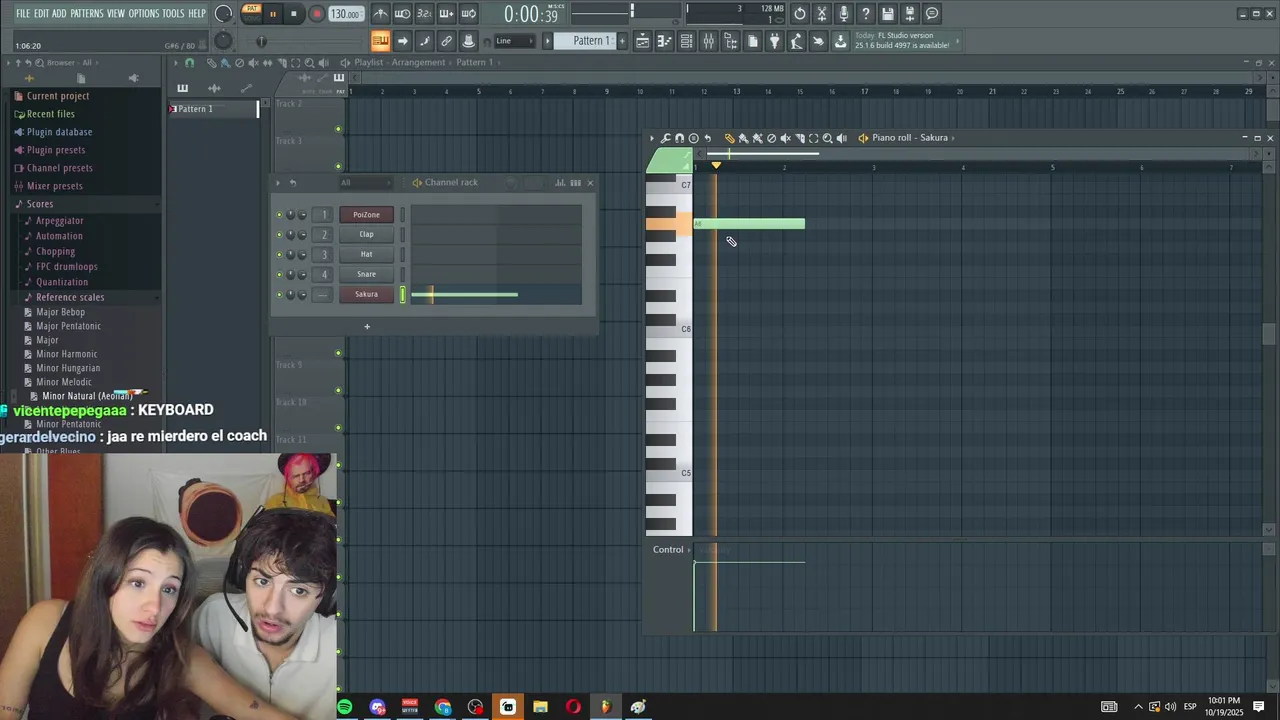Toggle the Sakura channel select indicator
Viewport: 1280px width, 720px height.
tap(403, 294)
